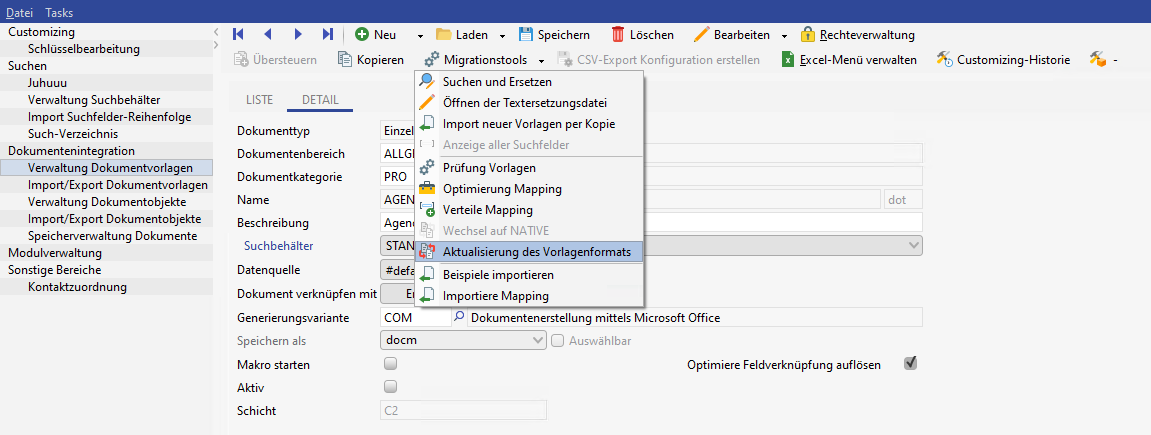Viewport: 1151px width, 435px height.
Task: Open Customizing-Historie from the toolbar
Action: [944, 60]
